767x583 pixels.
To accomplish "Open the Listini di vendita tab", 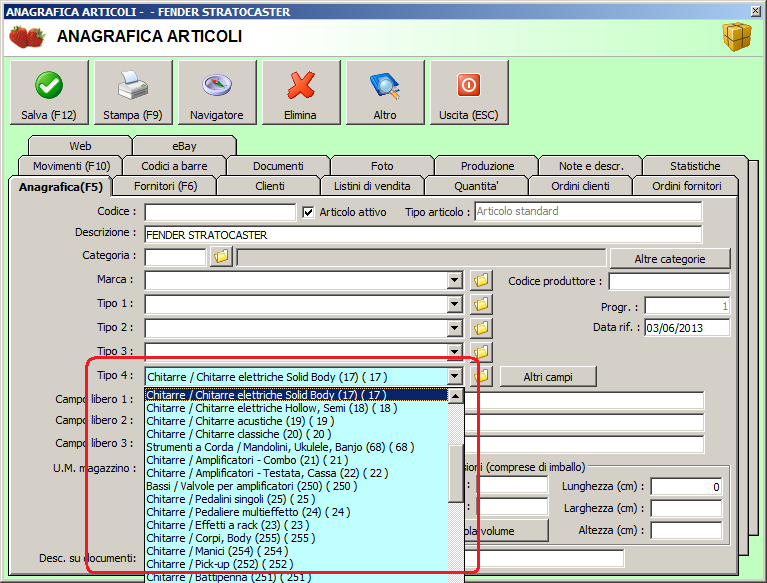I will click(372, 186).
